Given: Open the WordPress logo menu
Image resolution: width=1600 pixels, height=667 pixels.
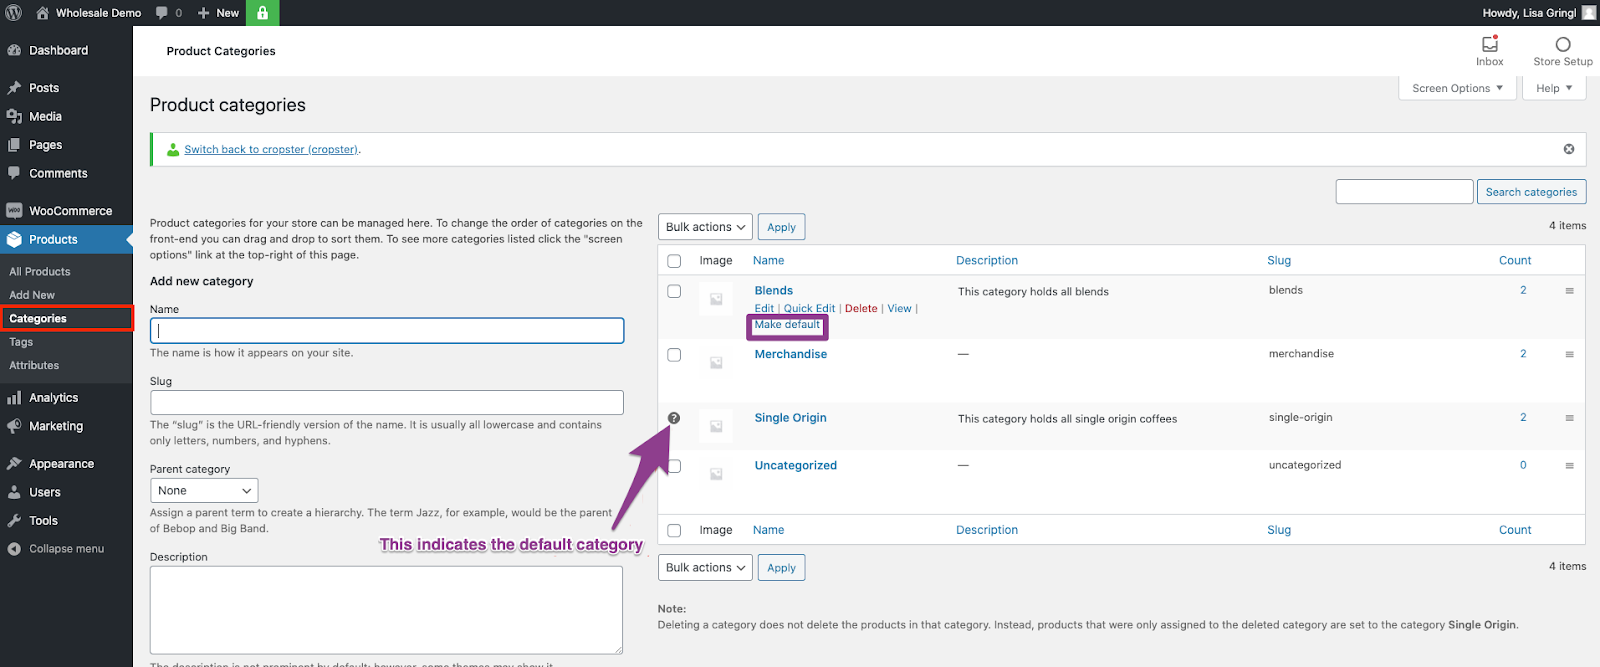Looking at the screenshot, I should [x=14, y=13].
